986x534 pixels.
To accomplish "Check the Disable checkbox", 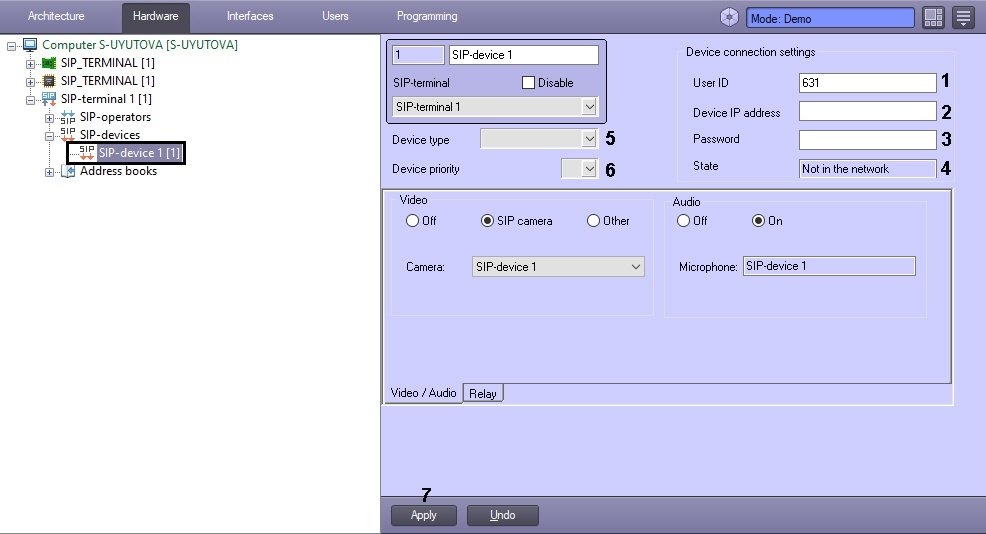I will [x=529, y=83].
